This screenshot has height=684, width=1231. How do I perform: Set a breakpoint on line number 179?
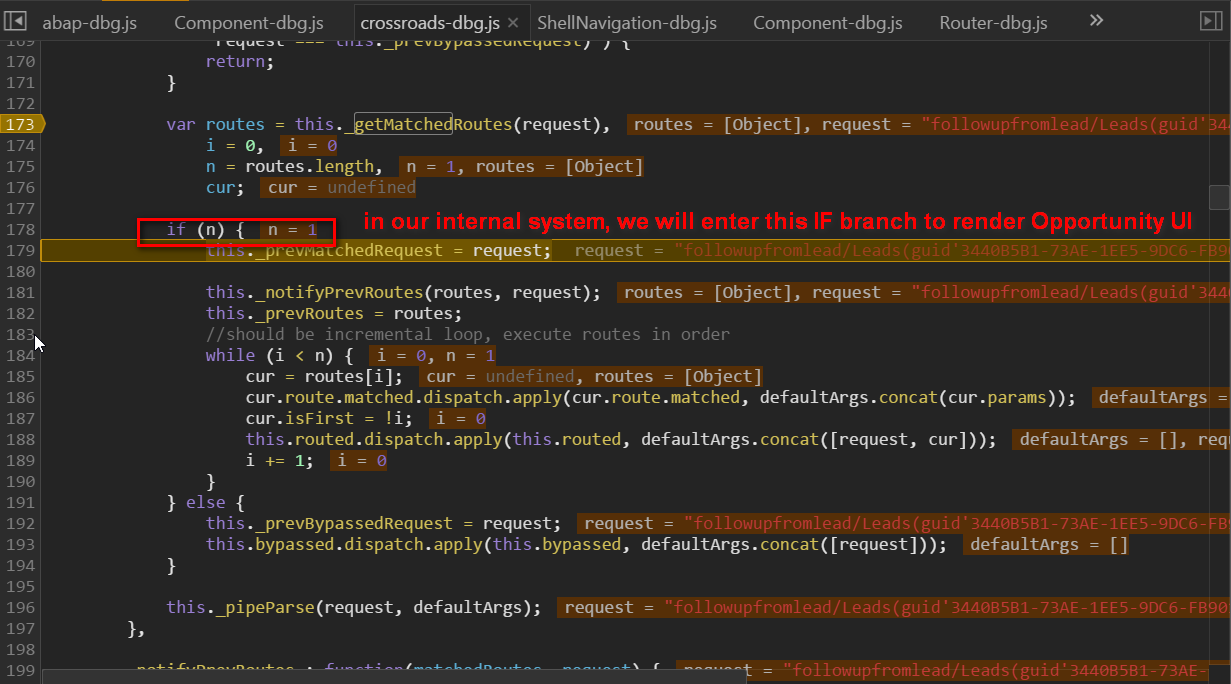point(20,251)
